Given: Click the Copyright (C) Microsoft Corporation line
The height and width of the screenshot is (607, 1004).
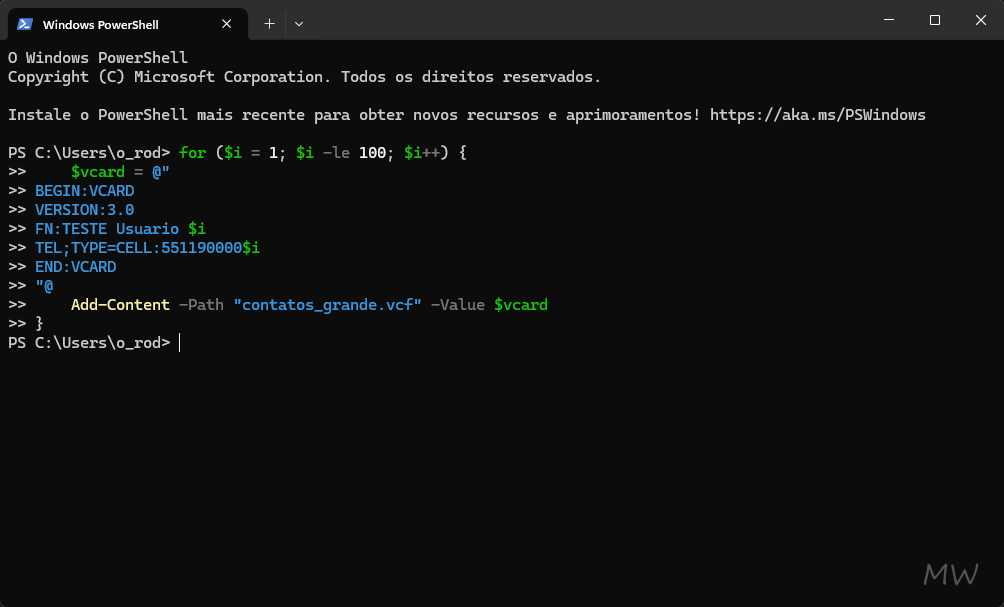Looking at the screenshot, I should pos(304,77).
